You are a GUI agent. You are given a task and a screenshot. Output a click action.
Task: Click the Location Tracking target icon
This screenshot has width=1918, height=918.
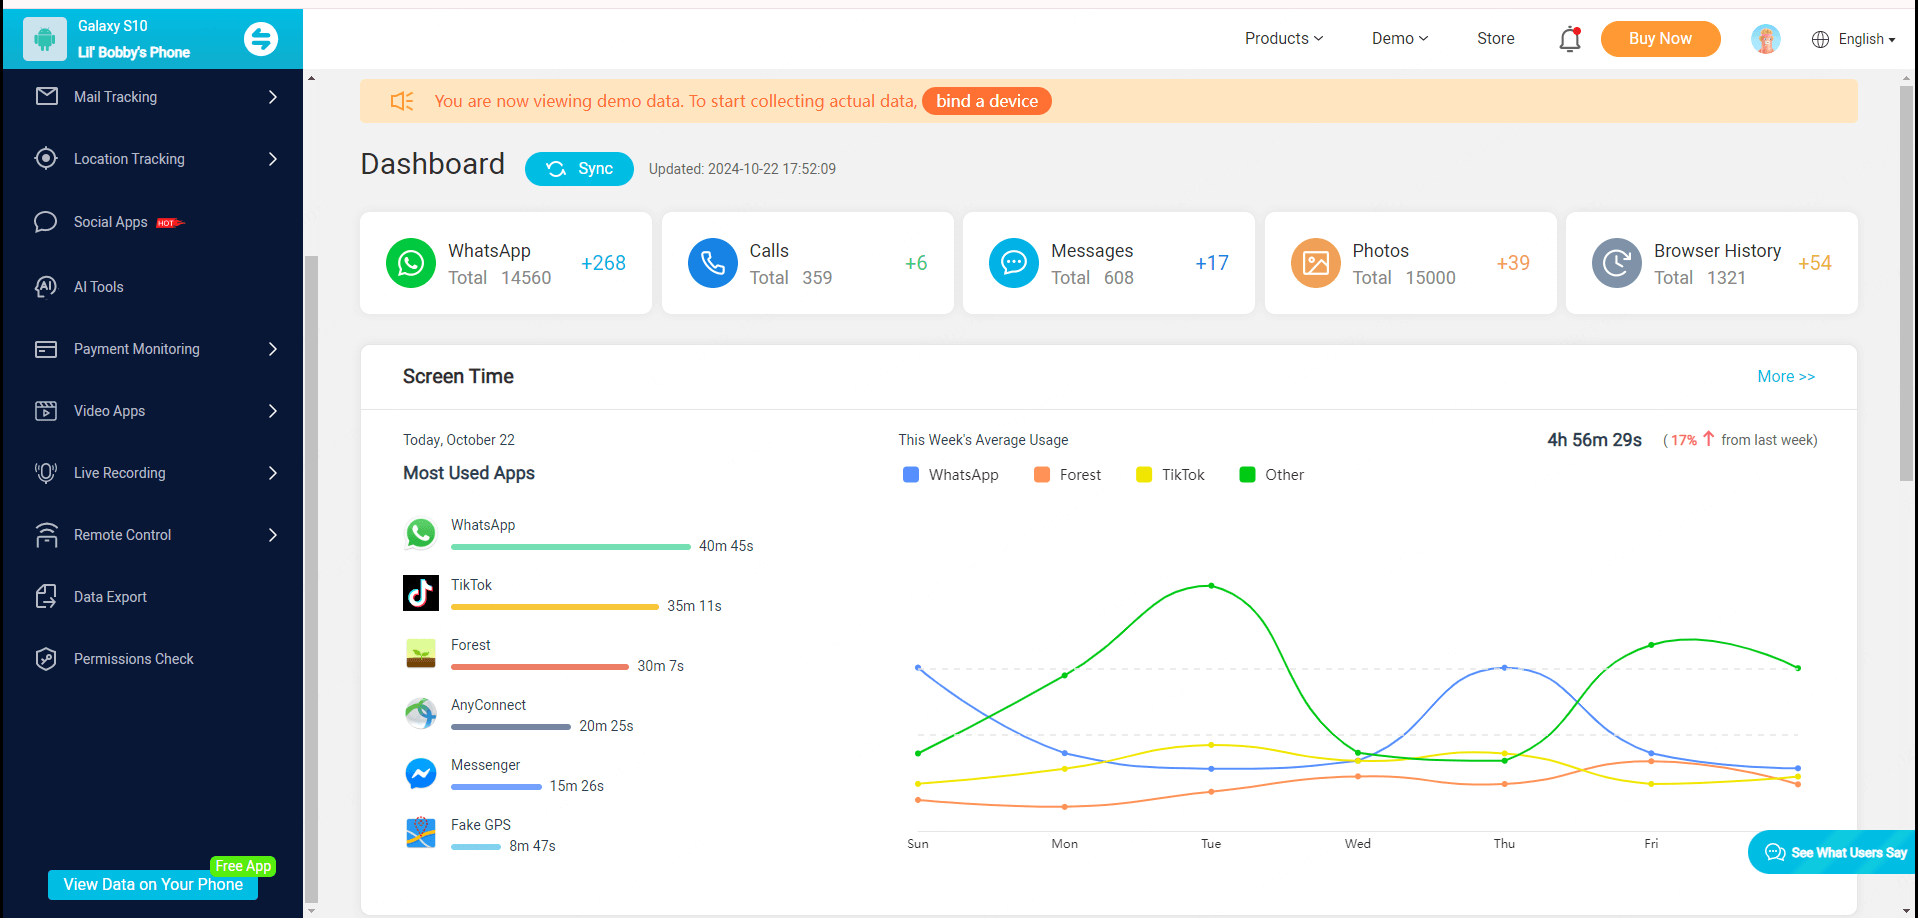tap(46, 158)
